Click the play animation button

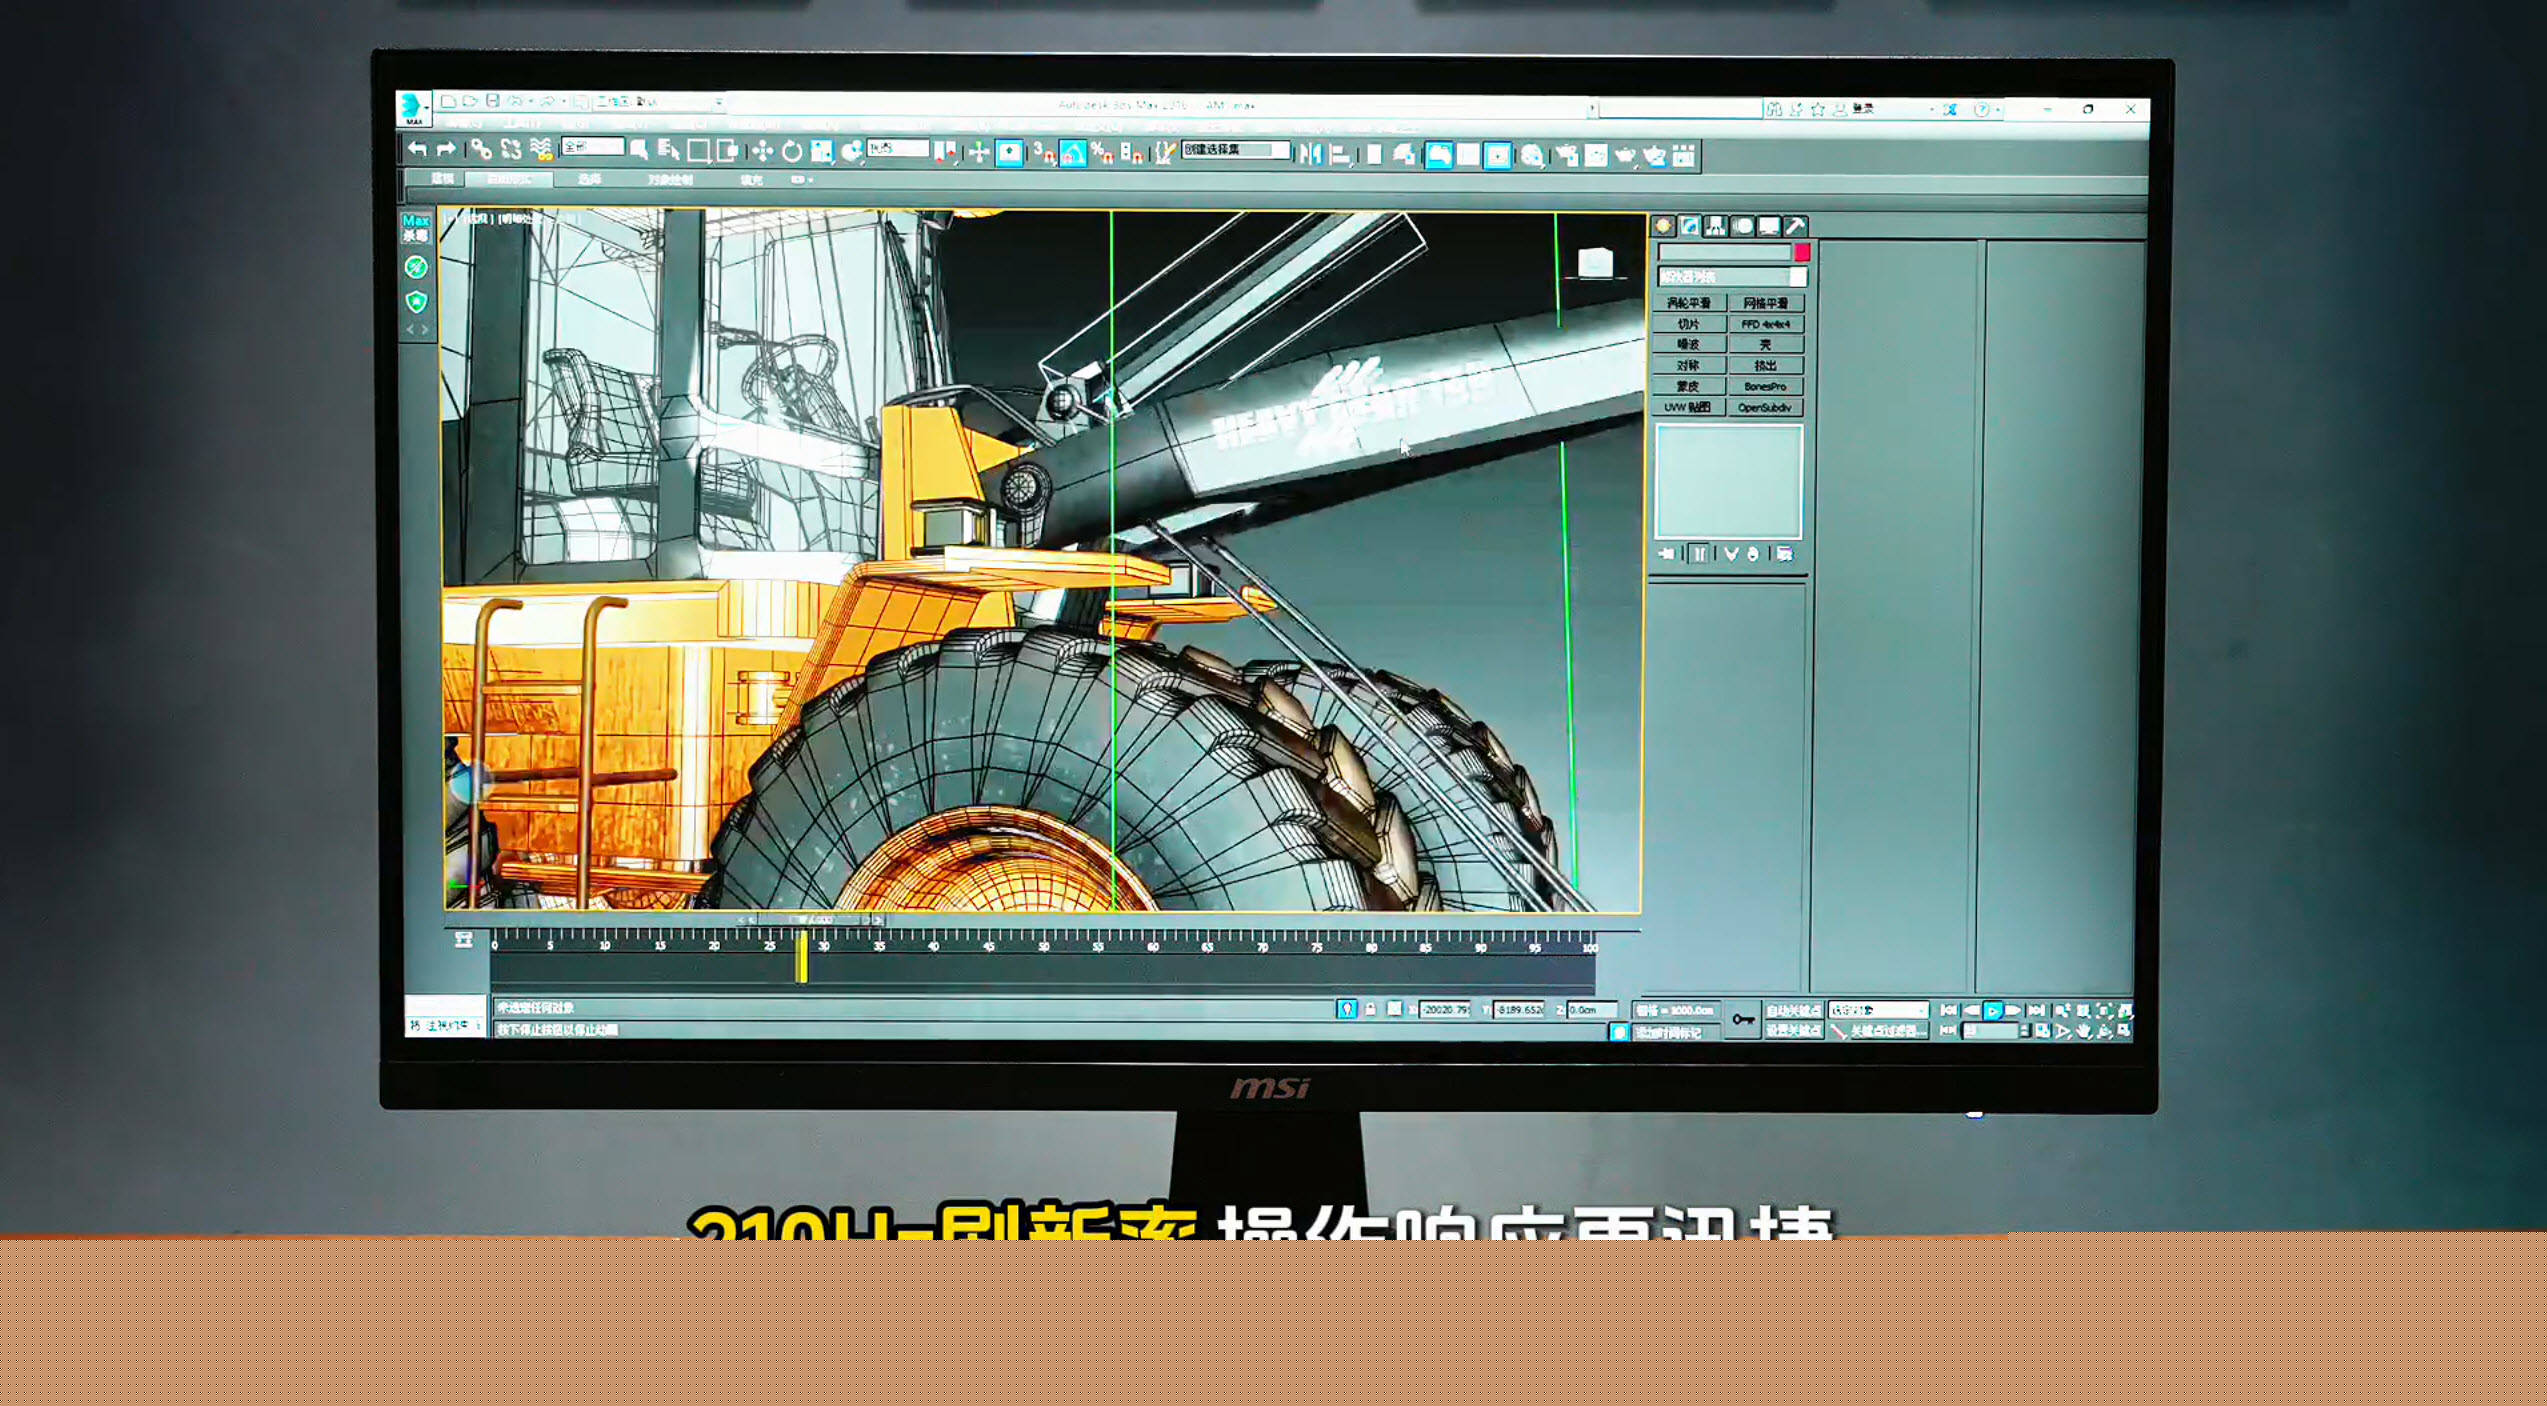pyautogui.click(x=1992, y=1011)
